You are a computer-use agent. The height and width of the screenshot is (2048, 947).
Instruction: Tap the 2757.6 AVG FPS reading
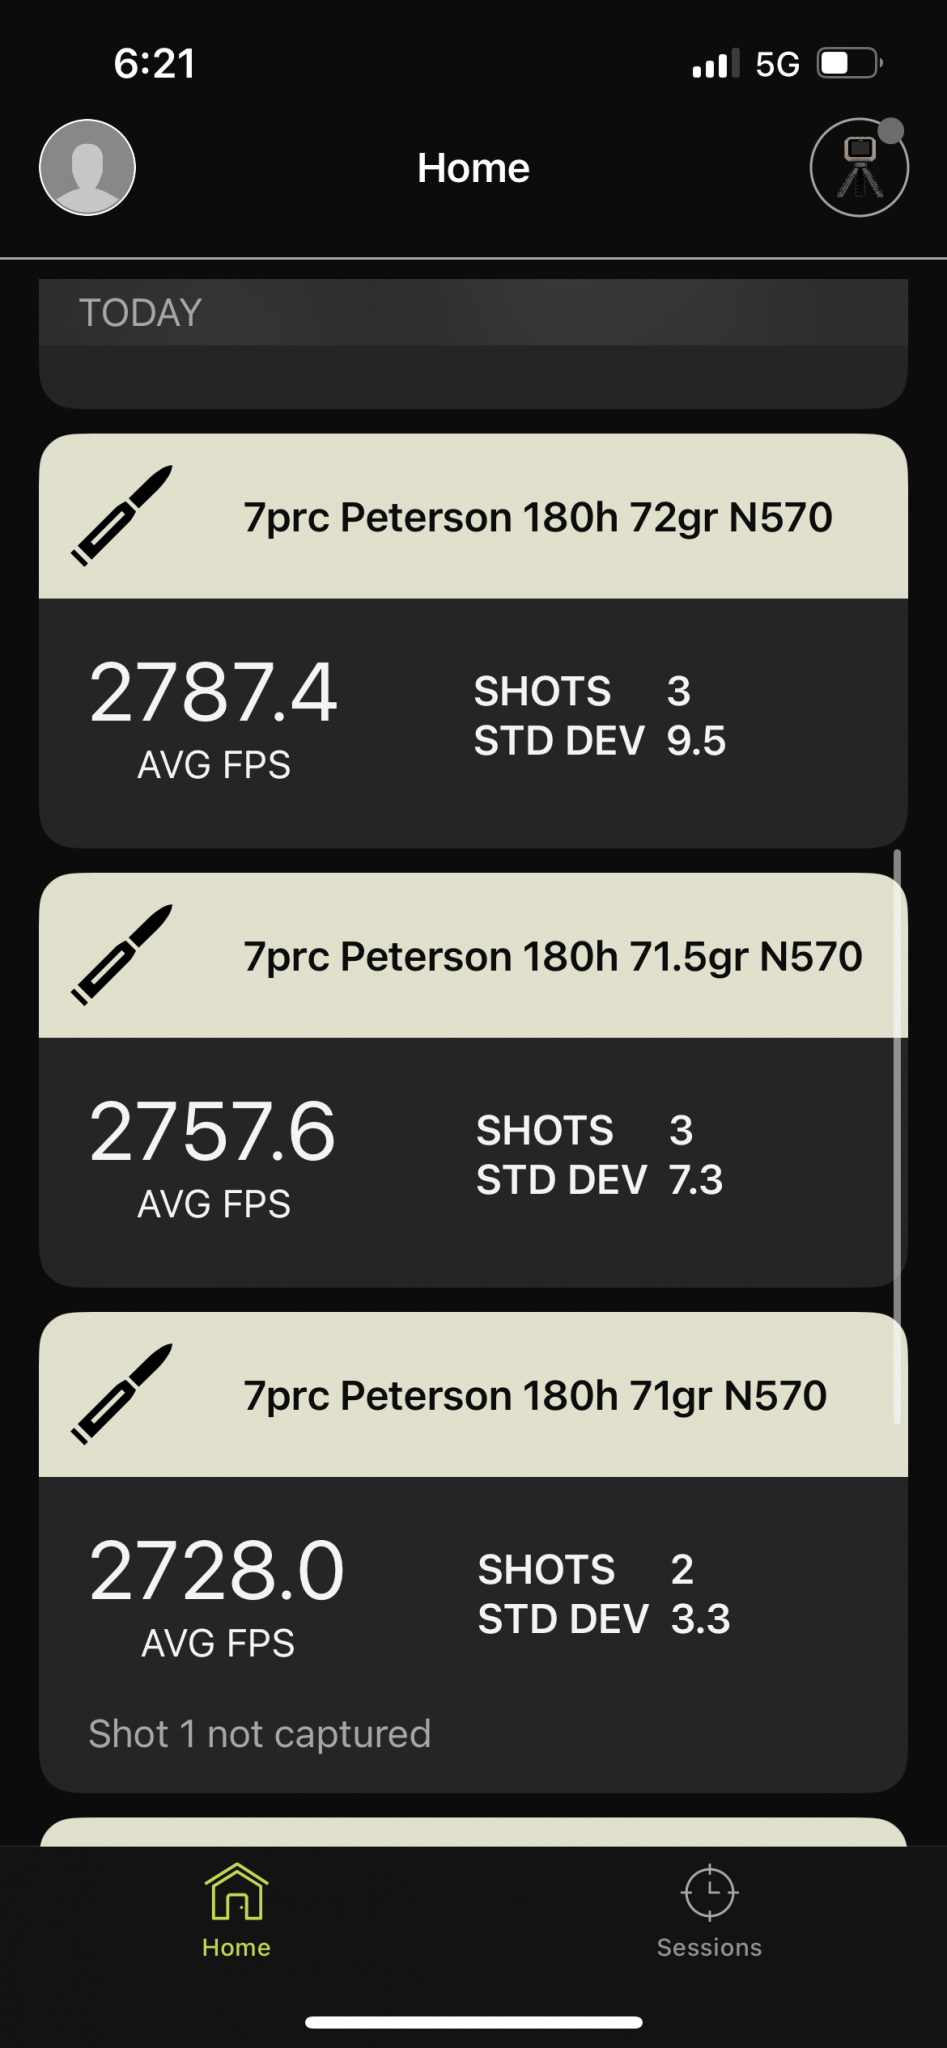click(x=213, y=1132)
